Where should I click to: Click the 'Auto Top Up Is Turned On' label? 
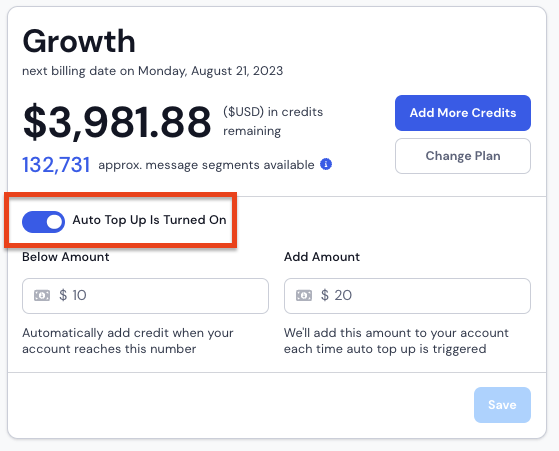pos(149,220)
